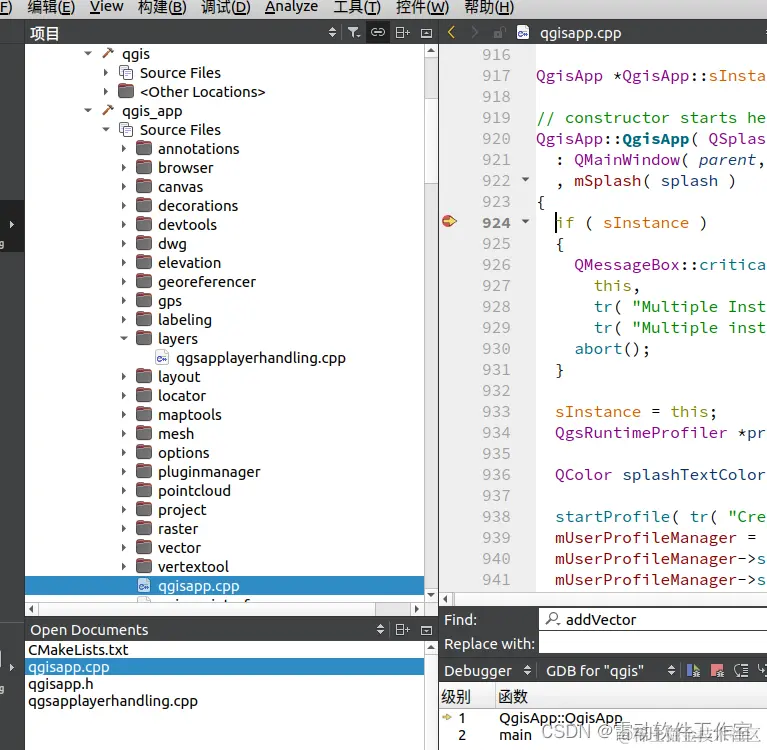Screen dimensions: 767x750
Task: Go forward in editor navigation history
Action: click(474, 33)
